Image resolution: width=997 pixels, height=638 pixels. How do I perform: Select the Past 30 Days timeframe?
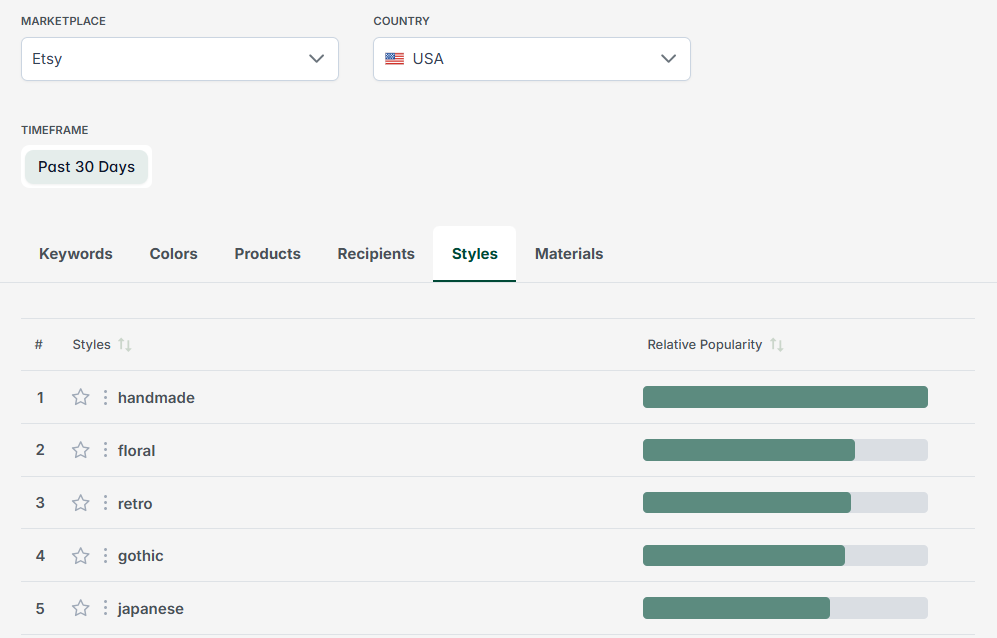86,167
